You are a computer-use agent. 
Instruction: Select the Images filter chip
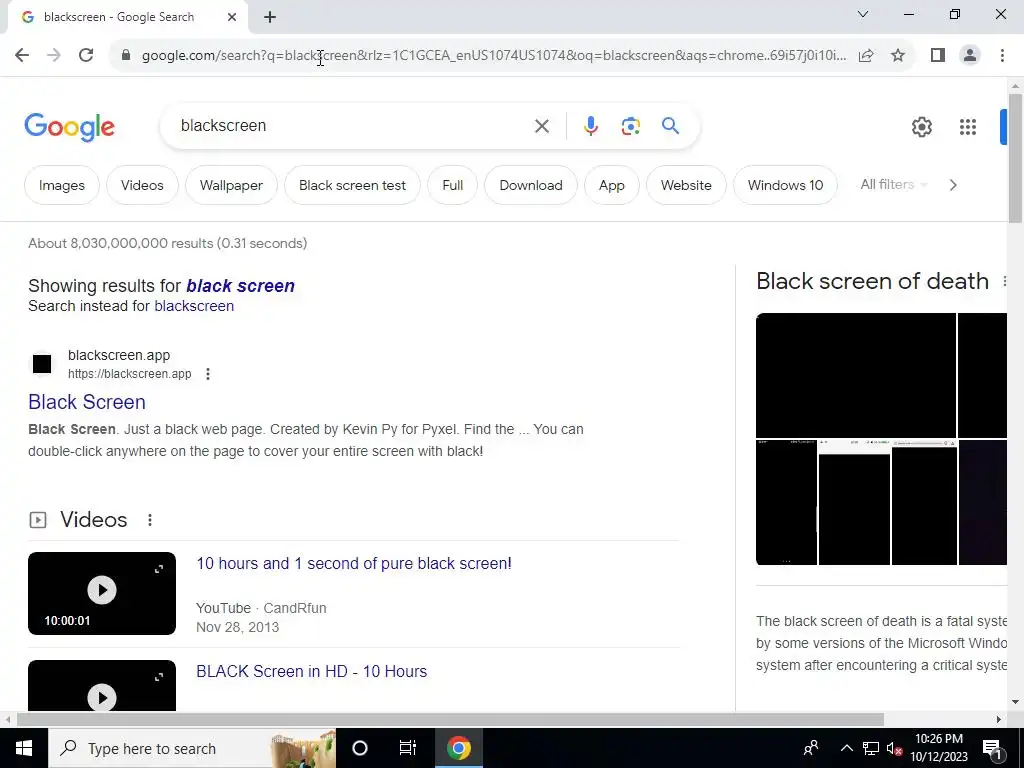coord(62,185)
